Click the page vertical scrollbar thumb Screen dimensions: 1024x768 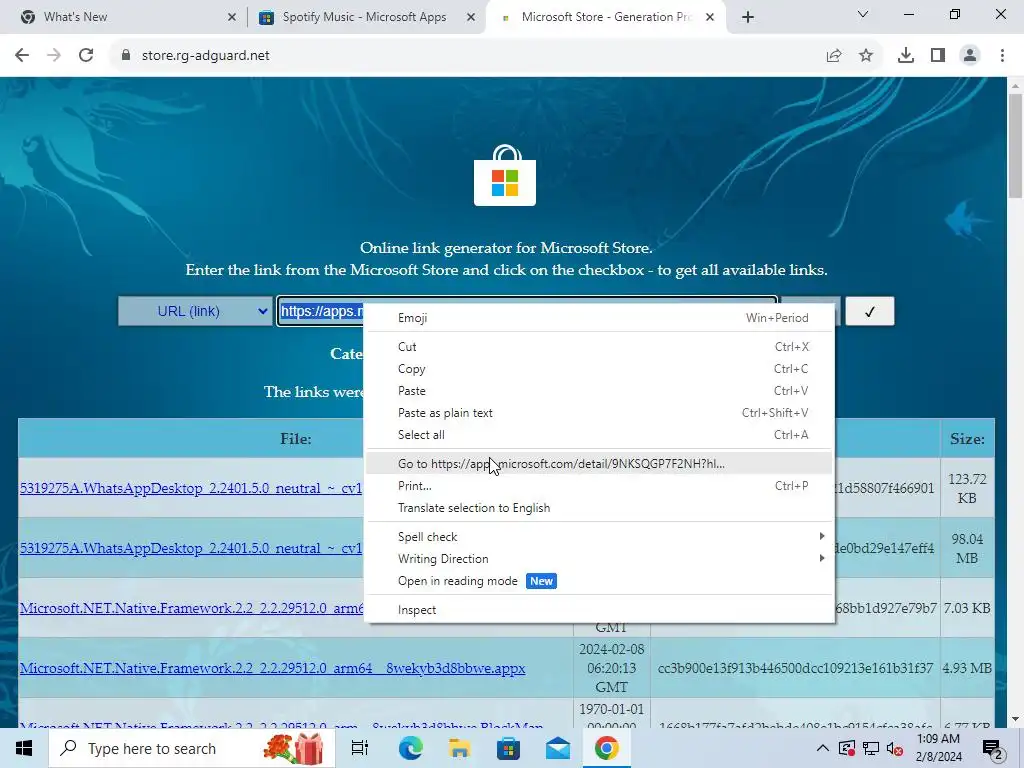tap(1016, 145)
